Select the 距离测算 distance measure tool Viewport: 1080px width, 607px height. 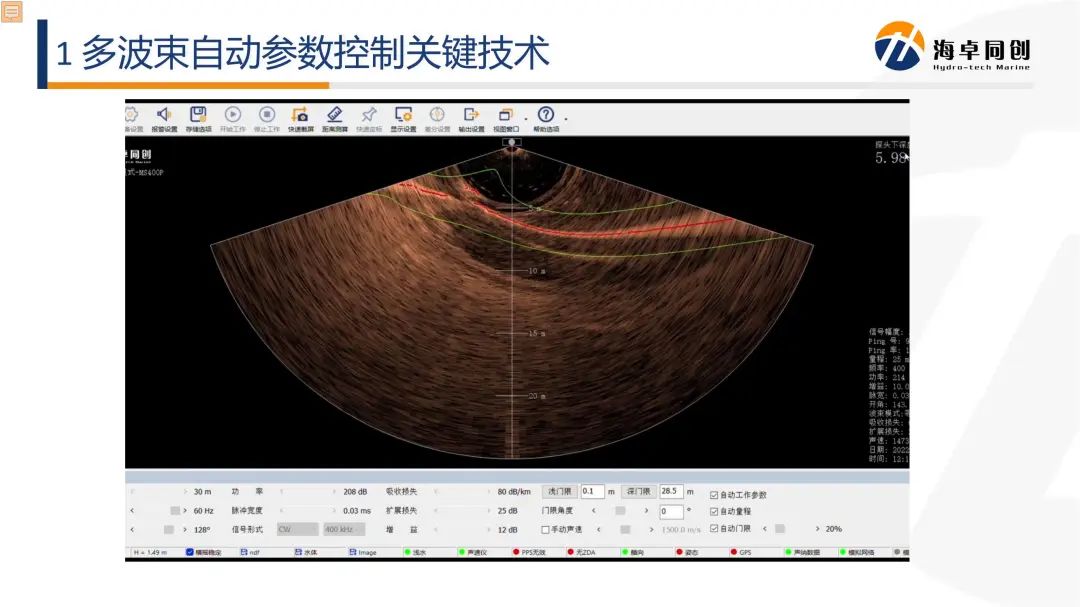click(x=334, y=115)
